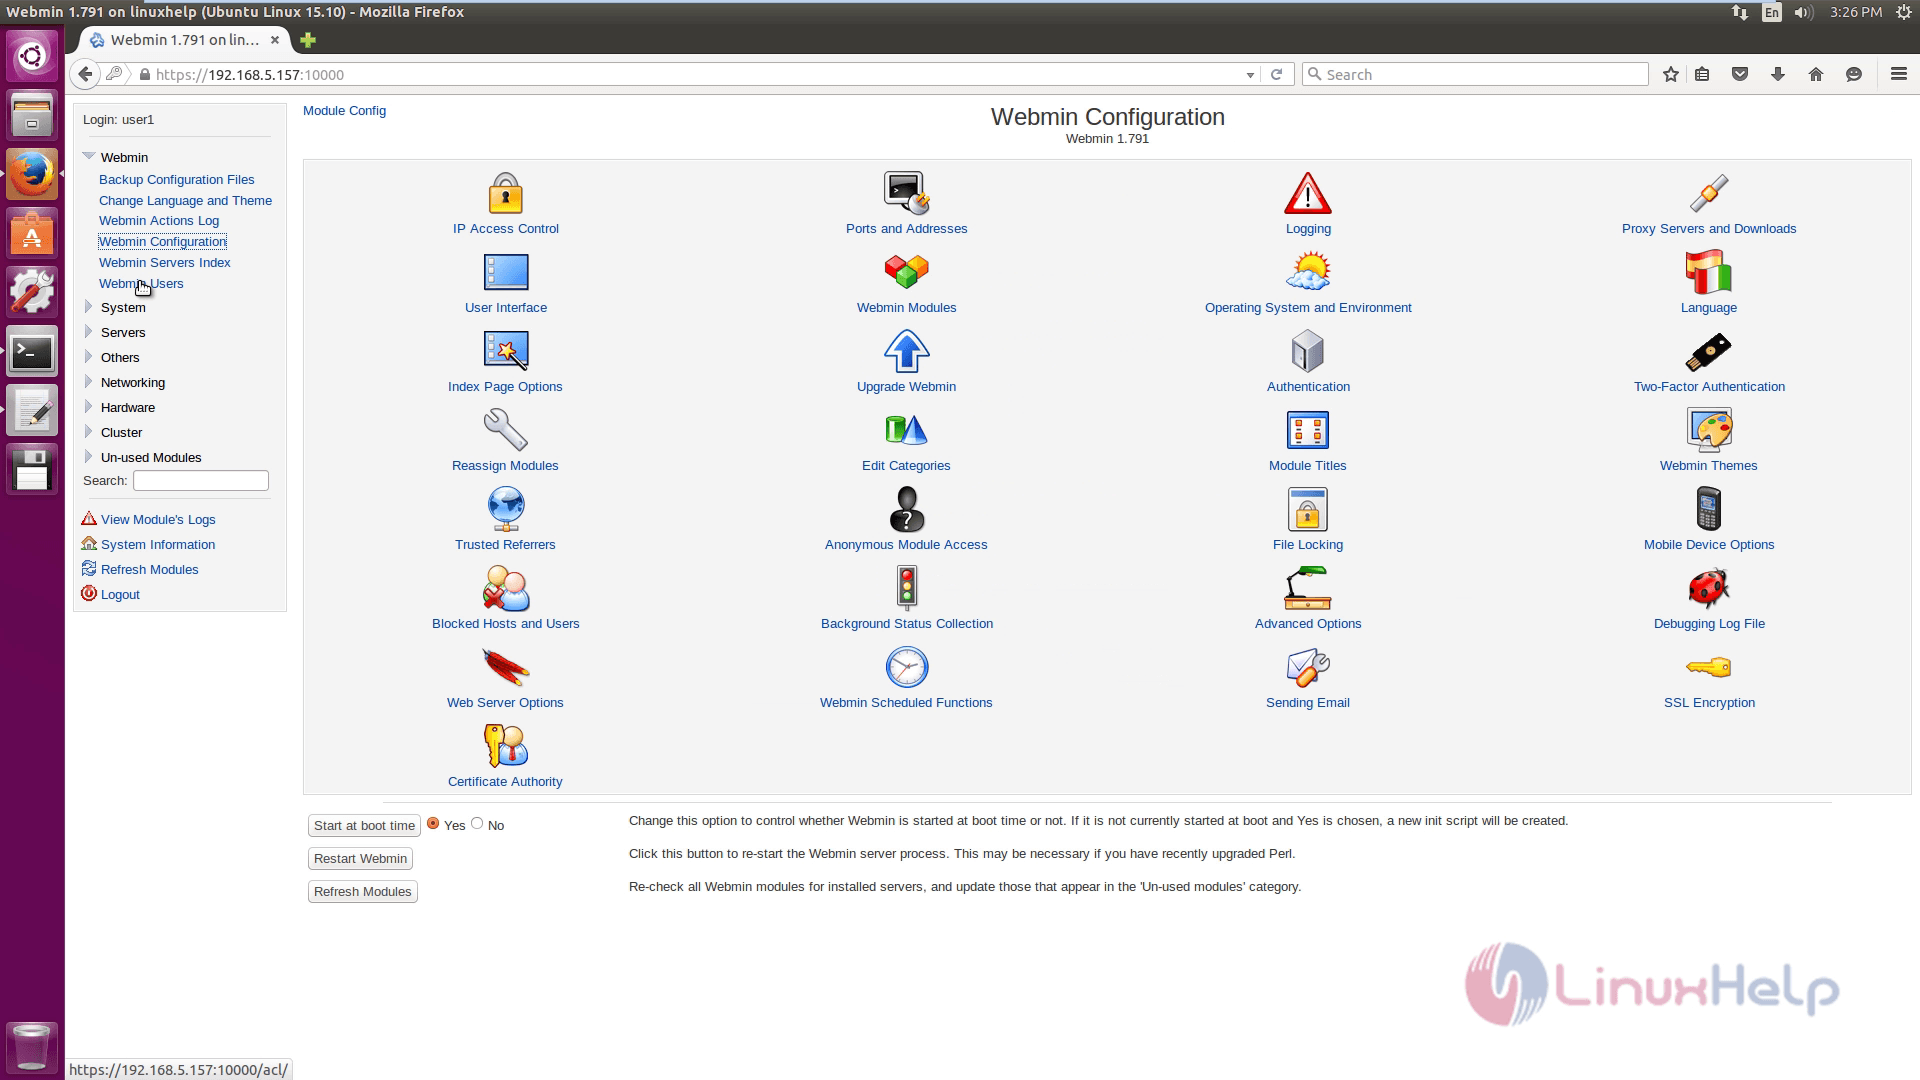Expand the Servers category

[x=89, y=332]
